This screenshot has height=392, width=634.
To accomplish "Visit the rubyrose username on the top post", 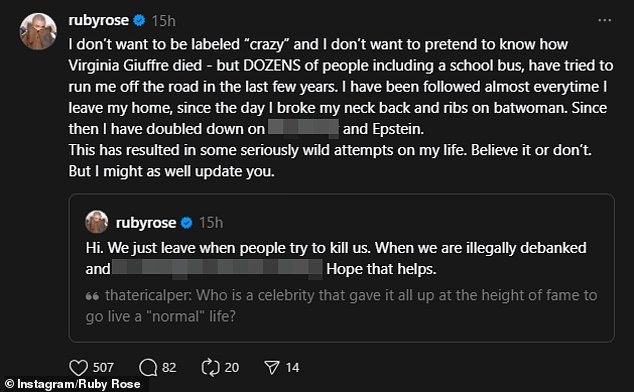I will click(x=99, y=20).
